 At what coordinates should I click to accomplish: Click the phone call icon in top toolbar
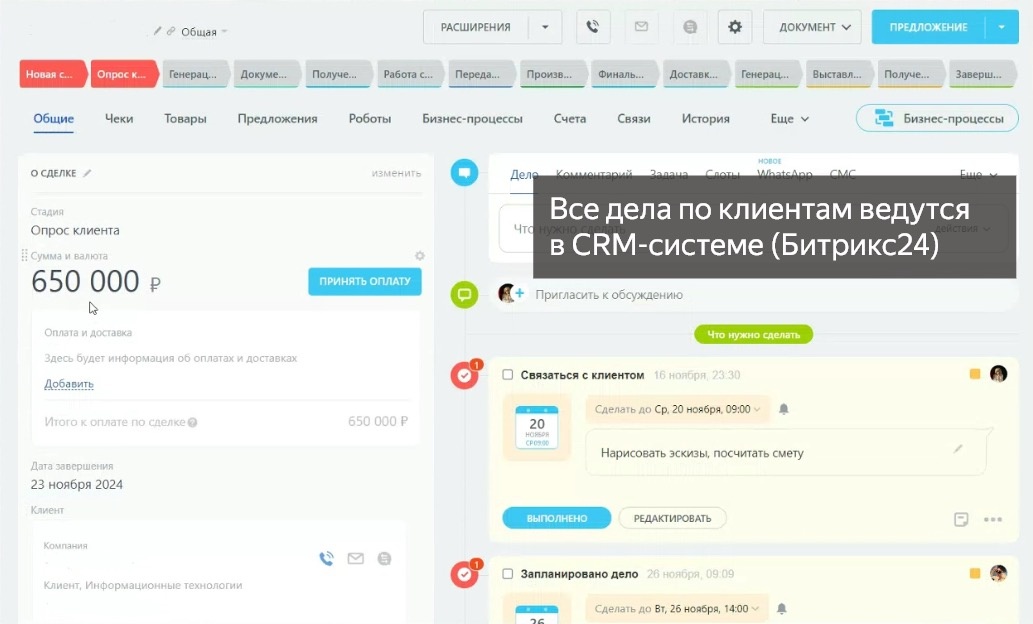point(593,27)
